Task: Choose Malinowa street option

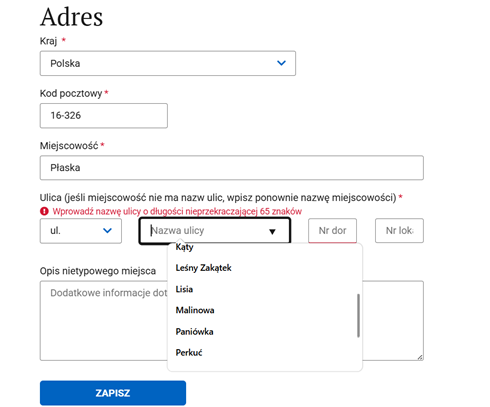Action: tap(195, 310)
